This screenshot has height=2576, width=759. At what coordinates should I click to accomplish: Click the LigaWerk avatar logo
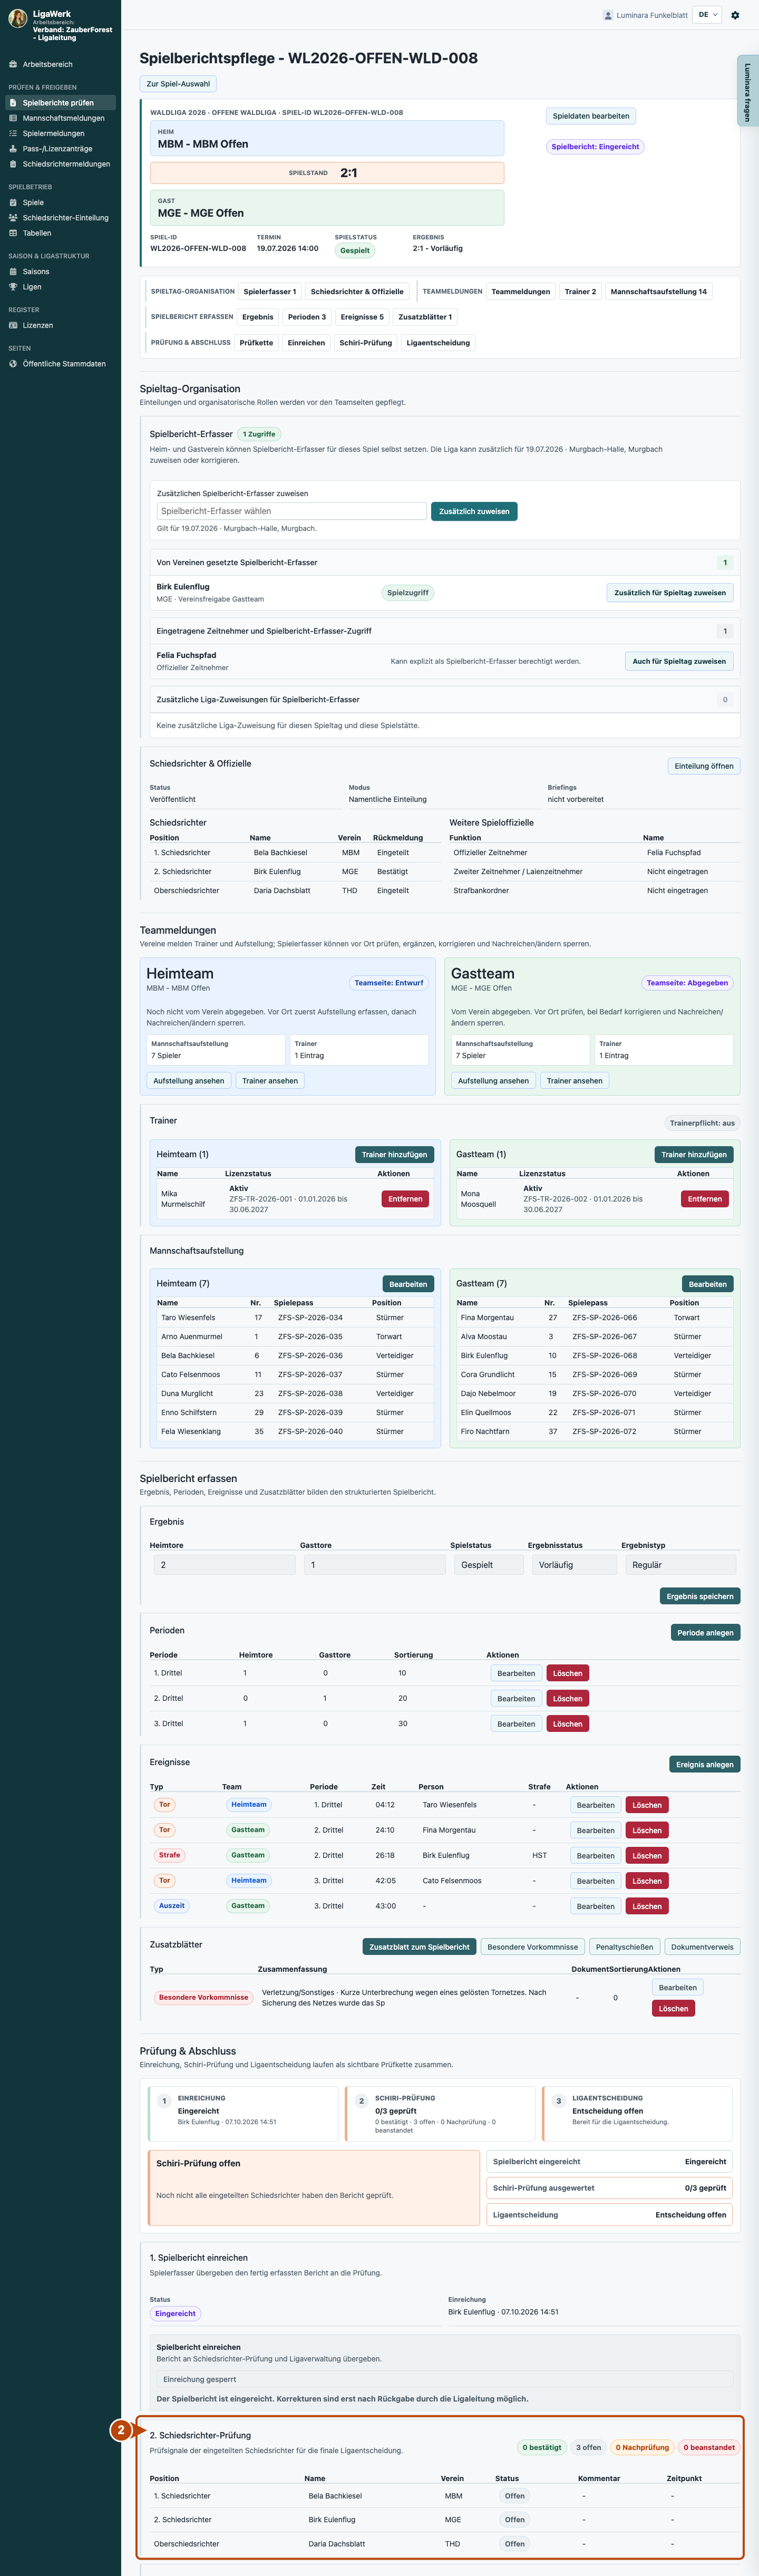tap(18, 19)
